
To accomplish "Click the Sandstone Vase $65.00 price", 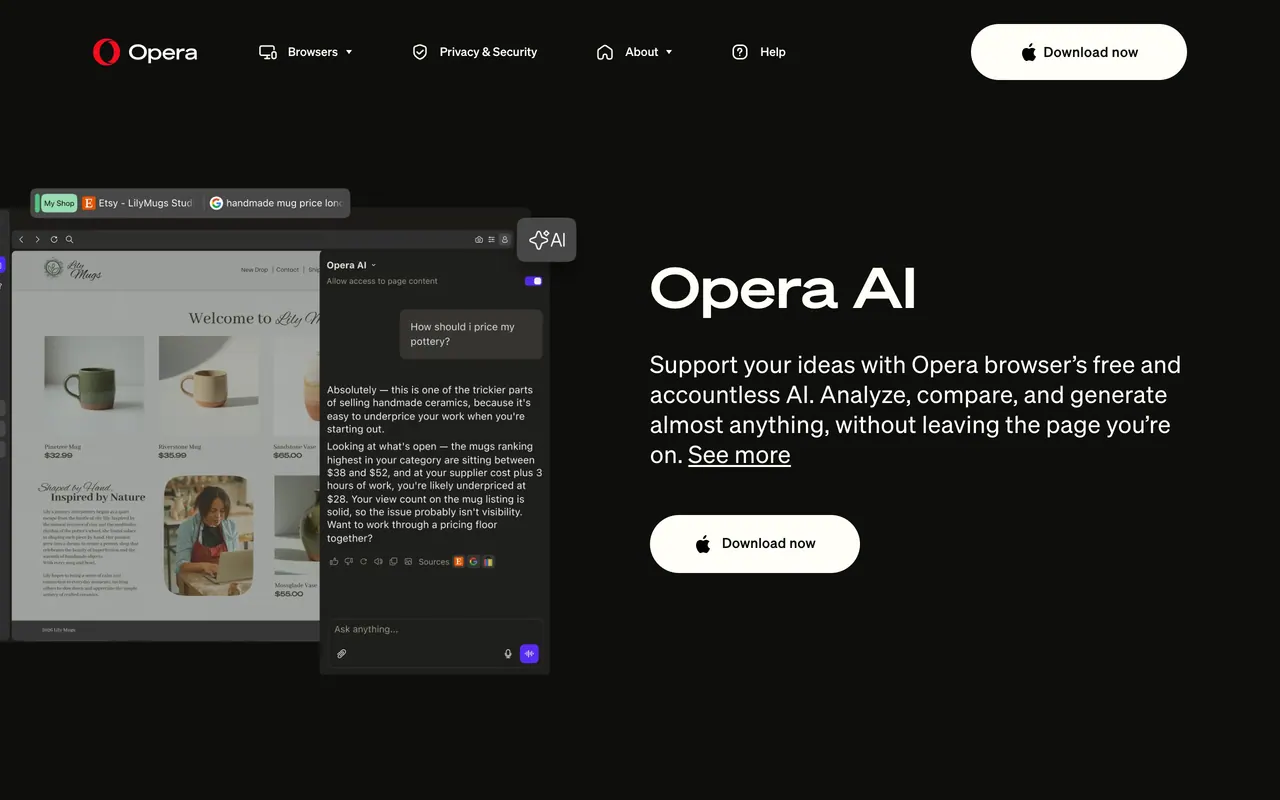I will [288, 455].
